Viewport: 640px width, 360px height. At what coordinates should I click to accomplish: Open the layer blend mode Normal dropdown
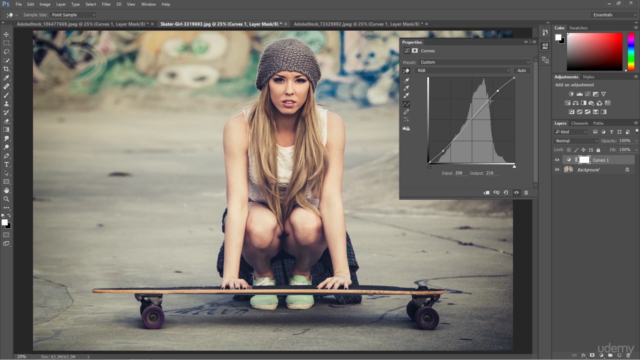[x=576, y=141]
